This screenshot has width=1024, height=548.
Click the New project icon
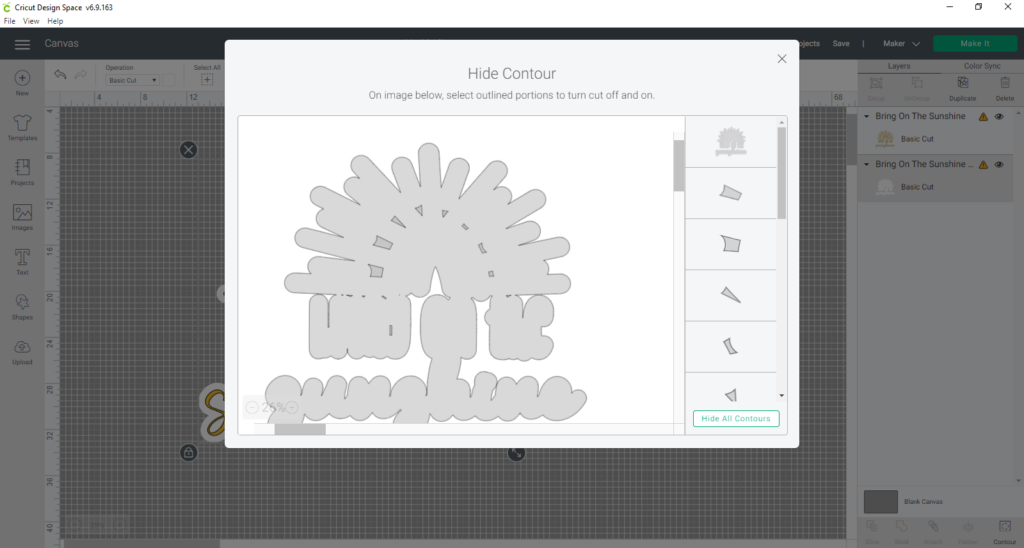point(22,78)
